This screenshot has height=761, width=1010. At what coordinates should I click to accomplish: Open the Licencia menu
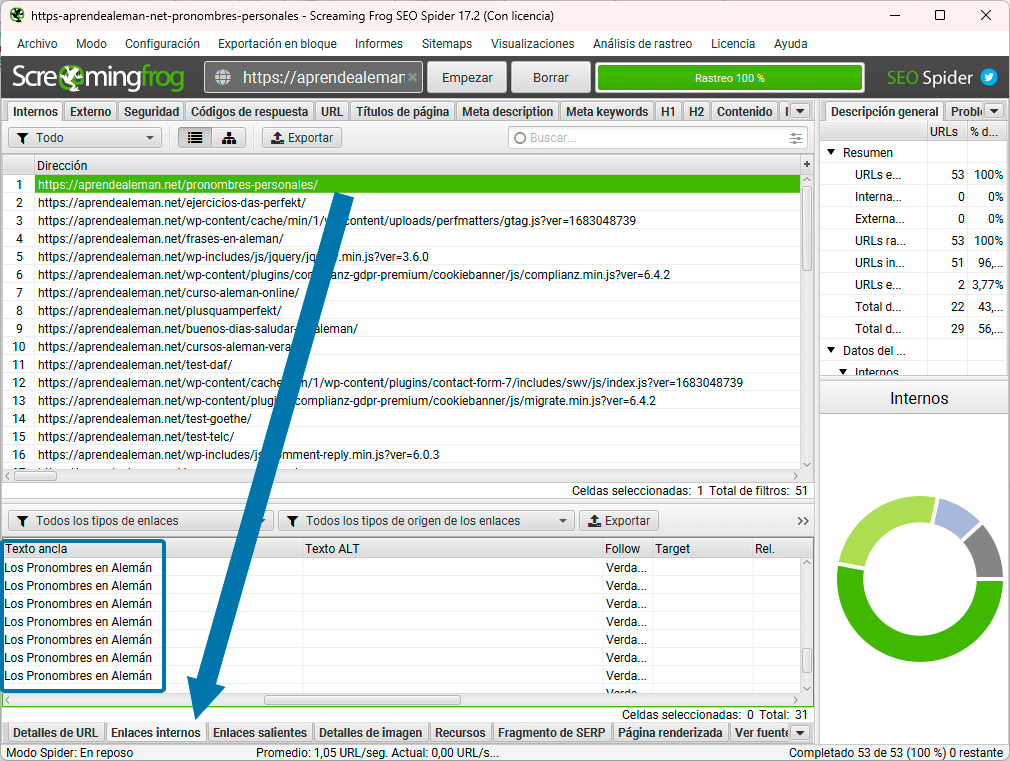(733, 44)
